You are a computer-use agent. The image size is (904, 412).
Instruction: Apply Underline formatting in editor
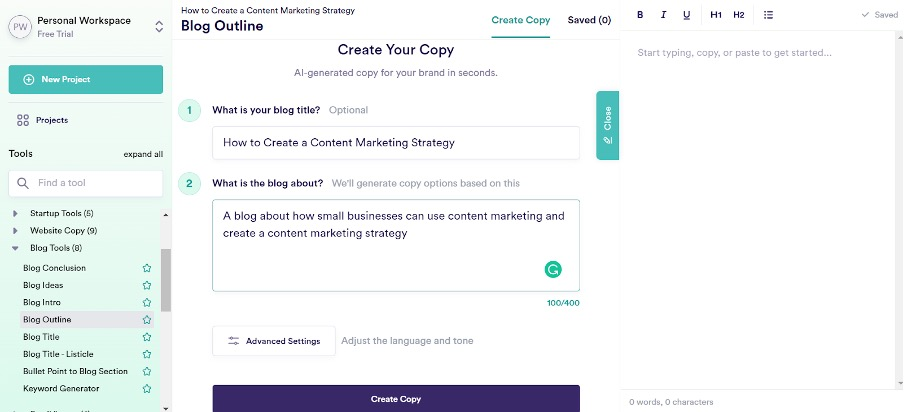point(686,15)
